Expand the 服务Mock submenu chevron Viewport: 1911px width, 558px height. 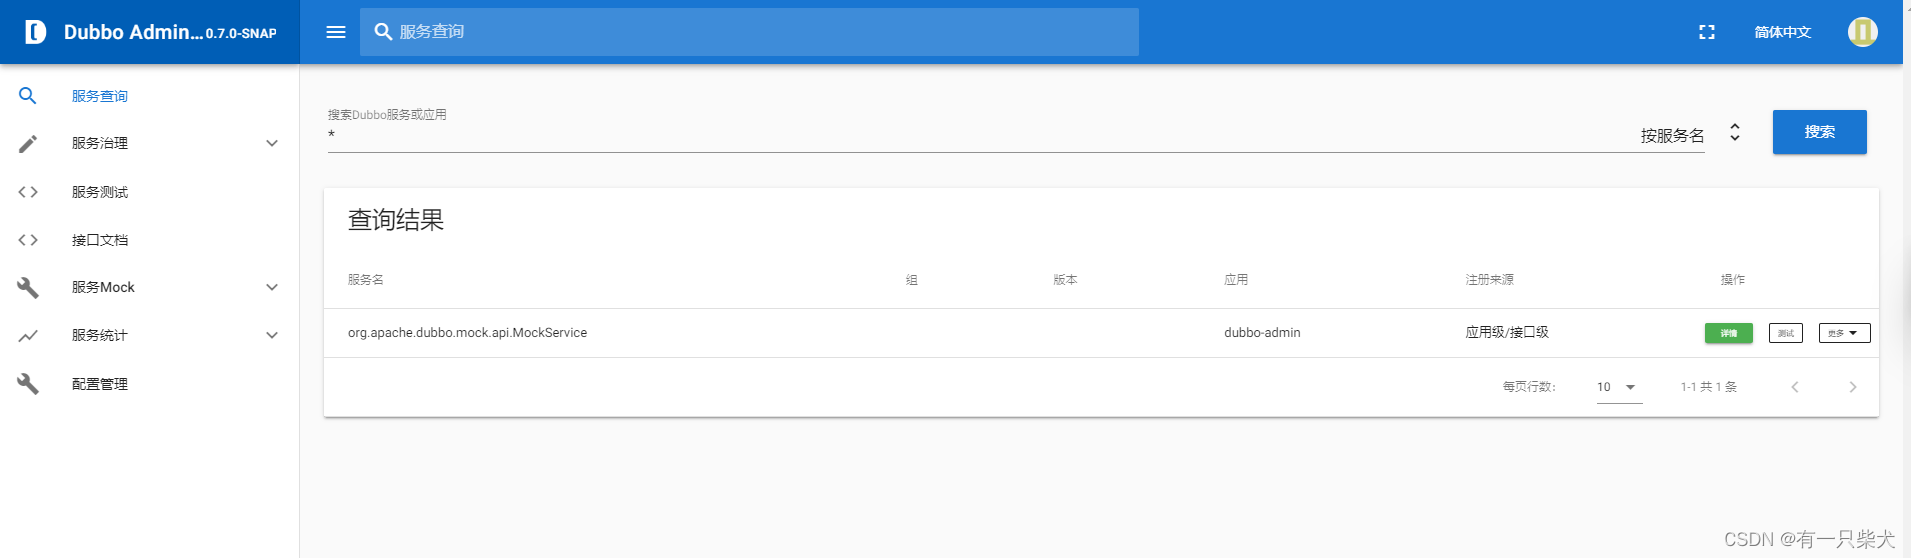pos(272,288)
